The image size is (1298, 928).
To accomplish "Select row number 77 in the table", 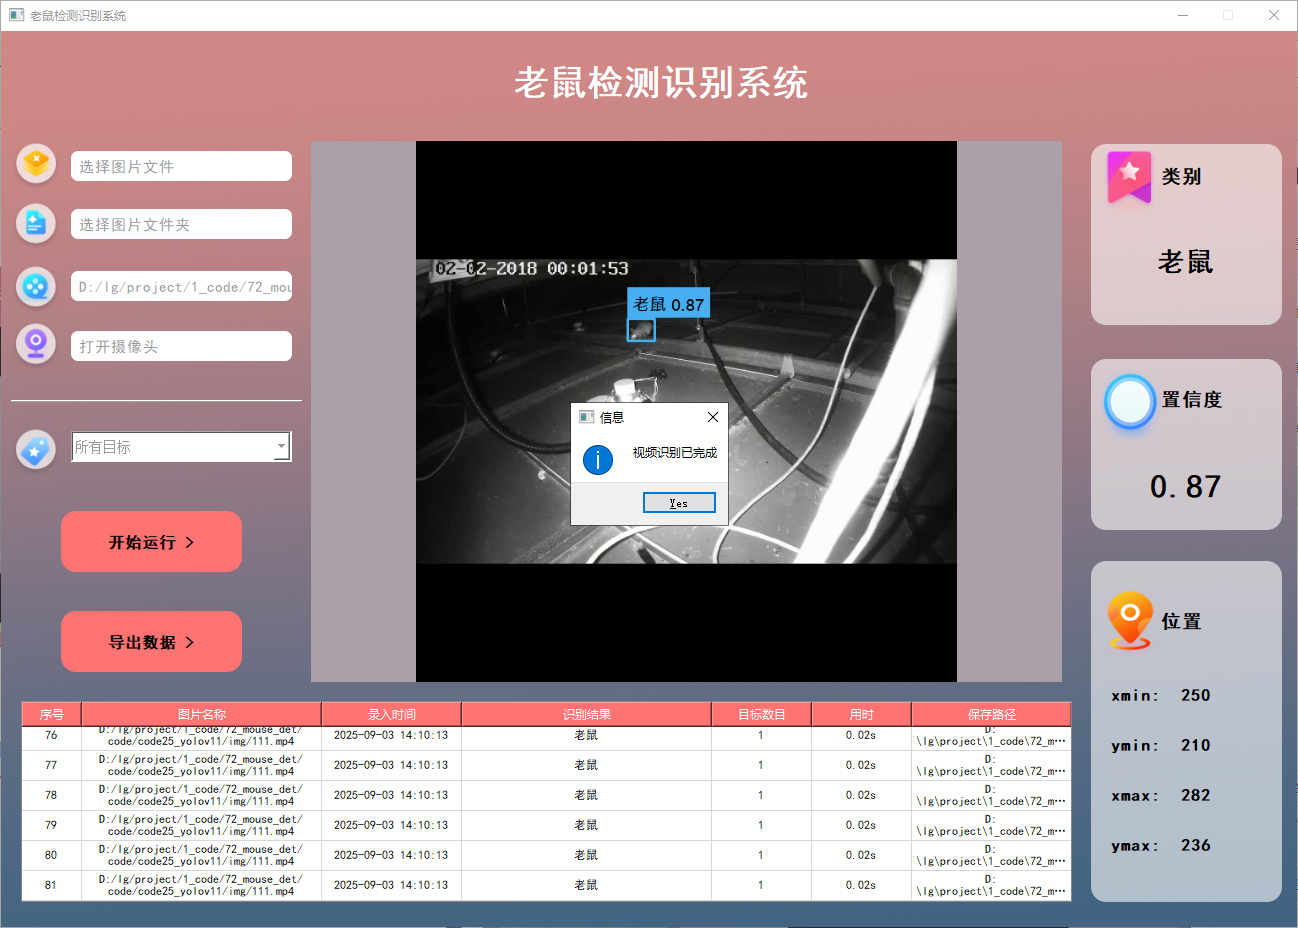I will pos(51,765).
